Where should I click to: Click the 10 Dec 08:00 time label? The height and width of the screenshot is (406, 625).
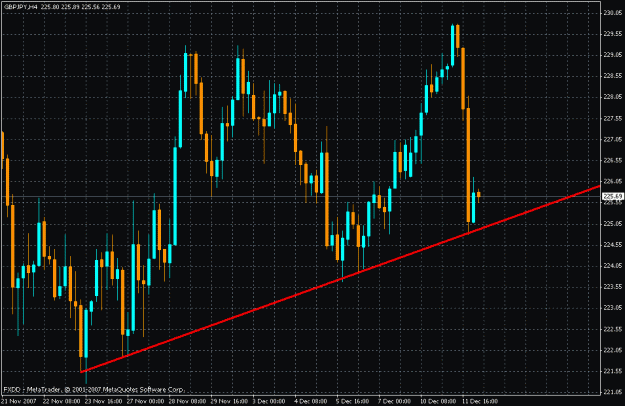click(x=438, y=401)
